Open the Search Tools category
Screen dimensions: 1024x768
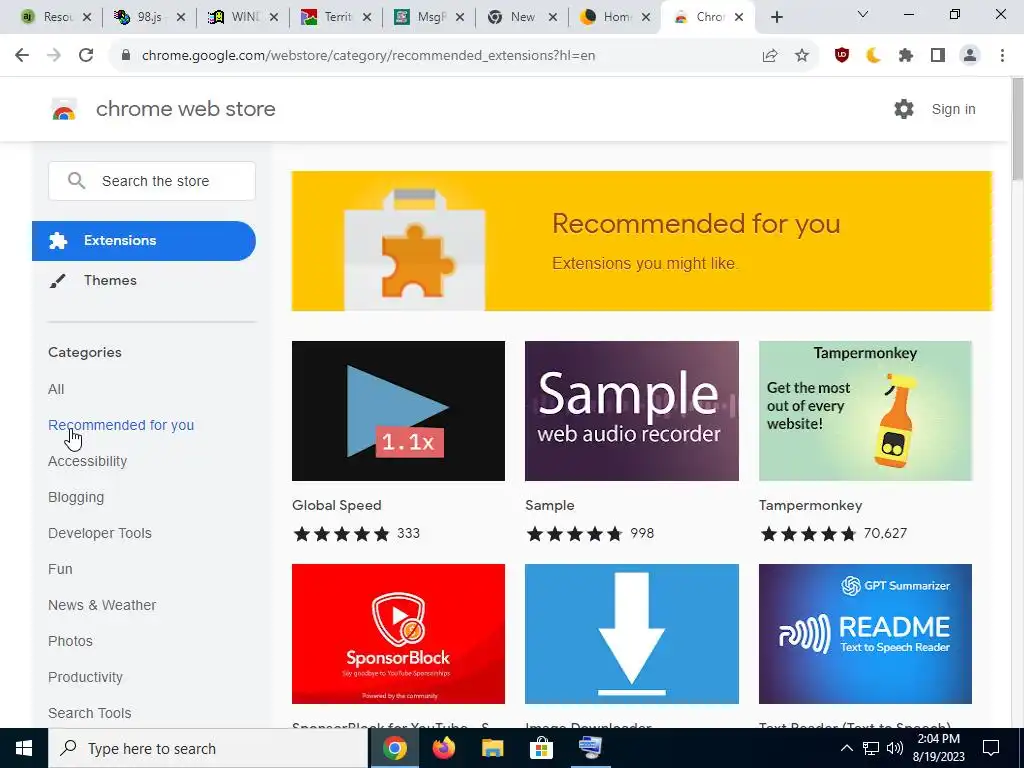tap(89, 713)
